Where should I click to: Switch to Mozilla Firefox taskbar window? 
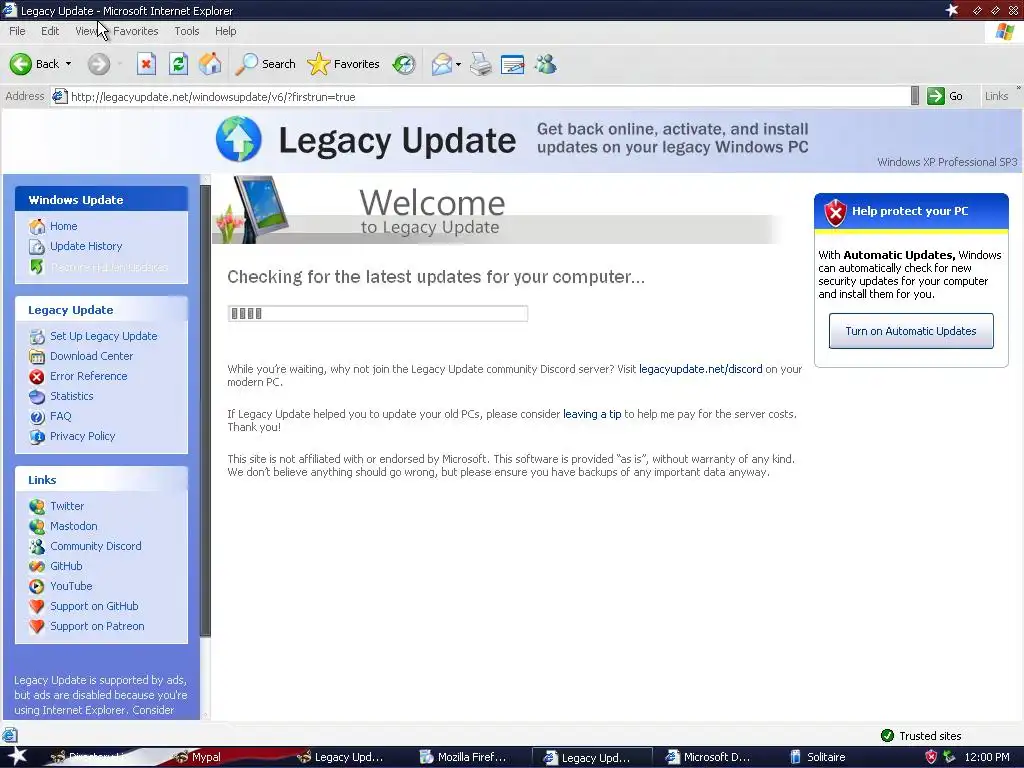click(465, 758)
